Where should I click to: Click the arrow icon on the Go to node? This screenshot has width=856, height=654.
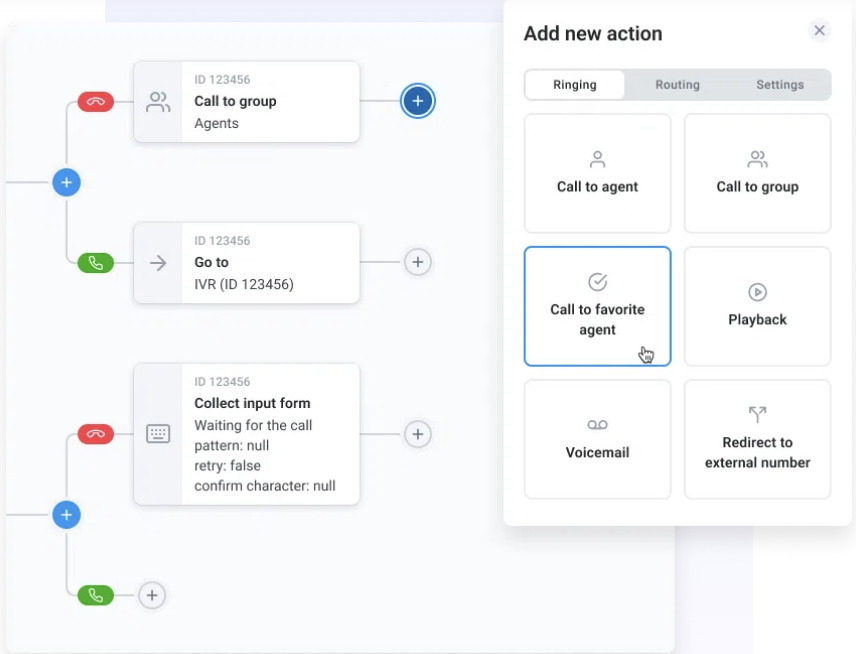(x=158, y=262)
